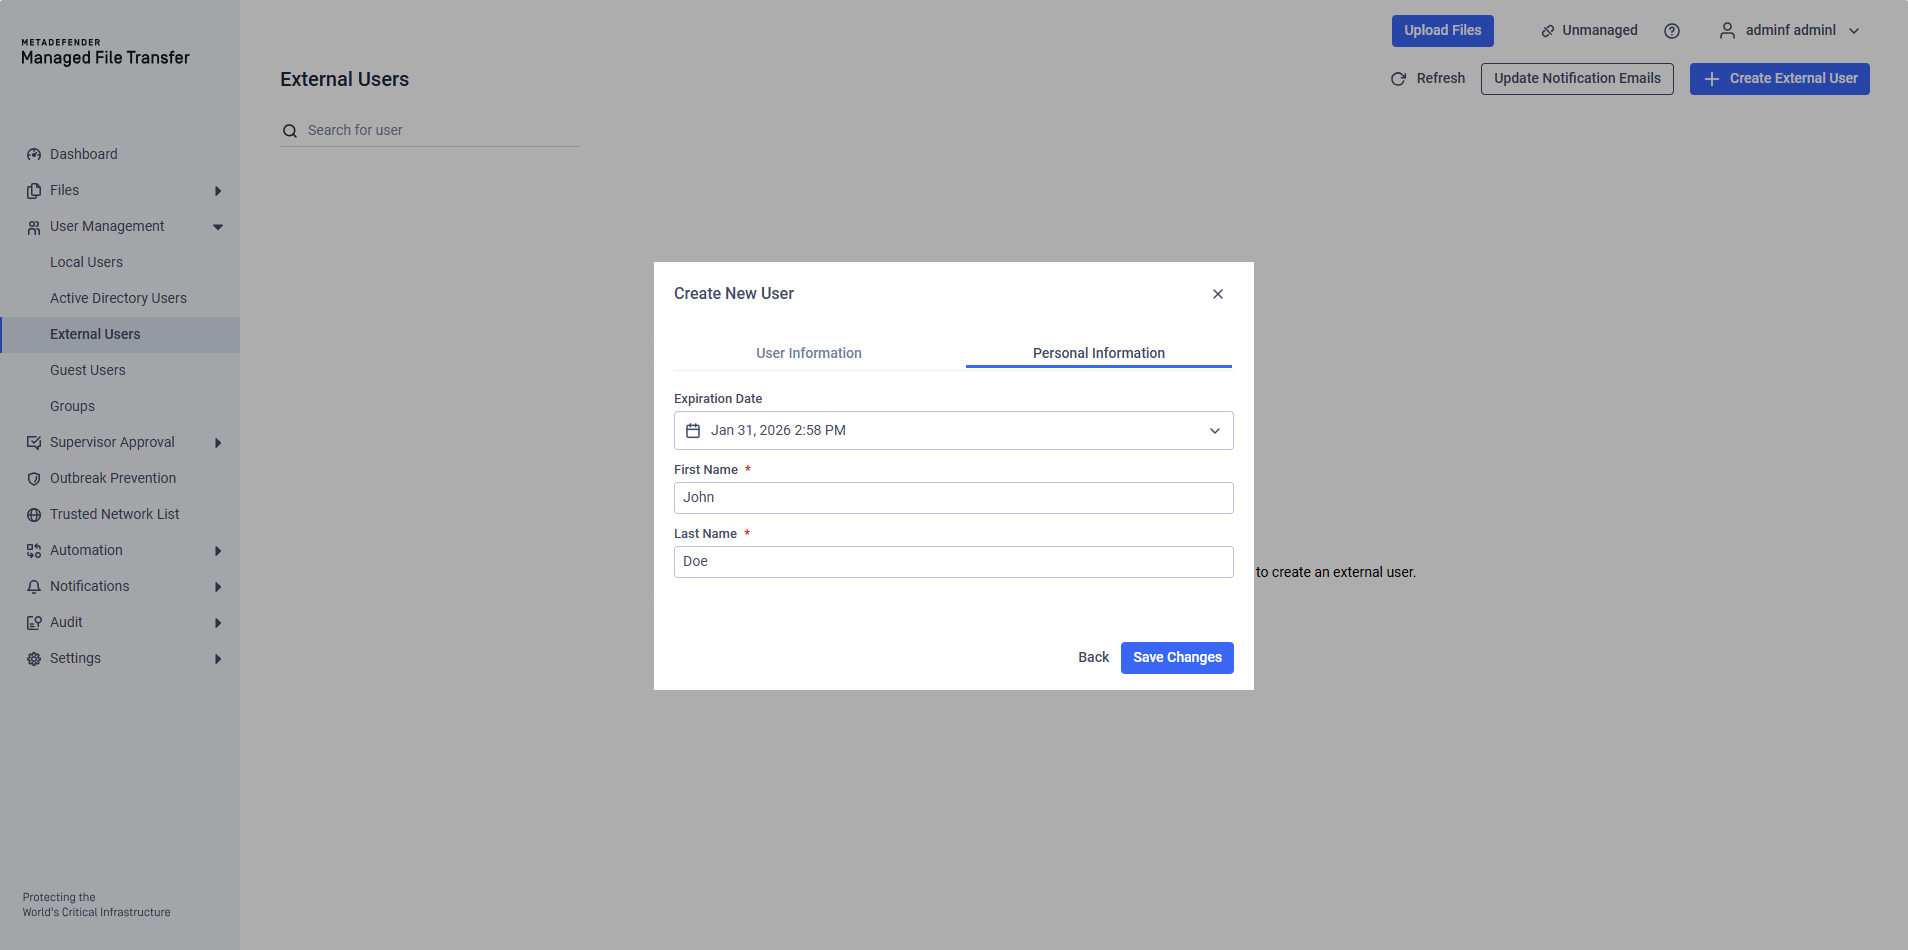Viewport: 1908px width, 950px height.
Task: Click the search magnifier icon
Action: point(290,131)
